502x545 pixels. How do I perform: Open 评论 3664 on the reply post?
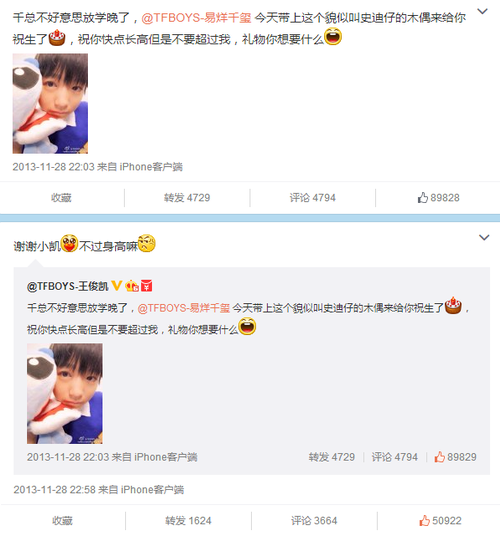click(x=314, y=521)
